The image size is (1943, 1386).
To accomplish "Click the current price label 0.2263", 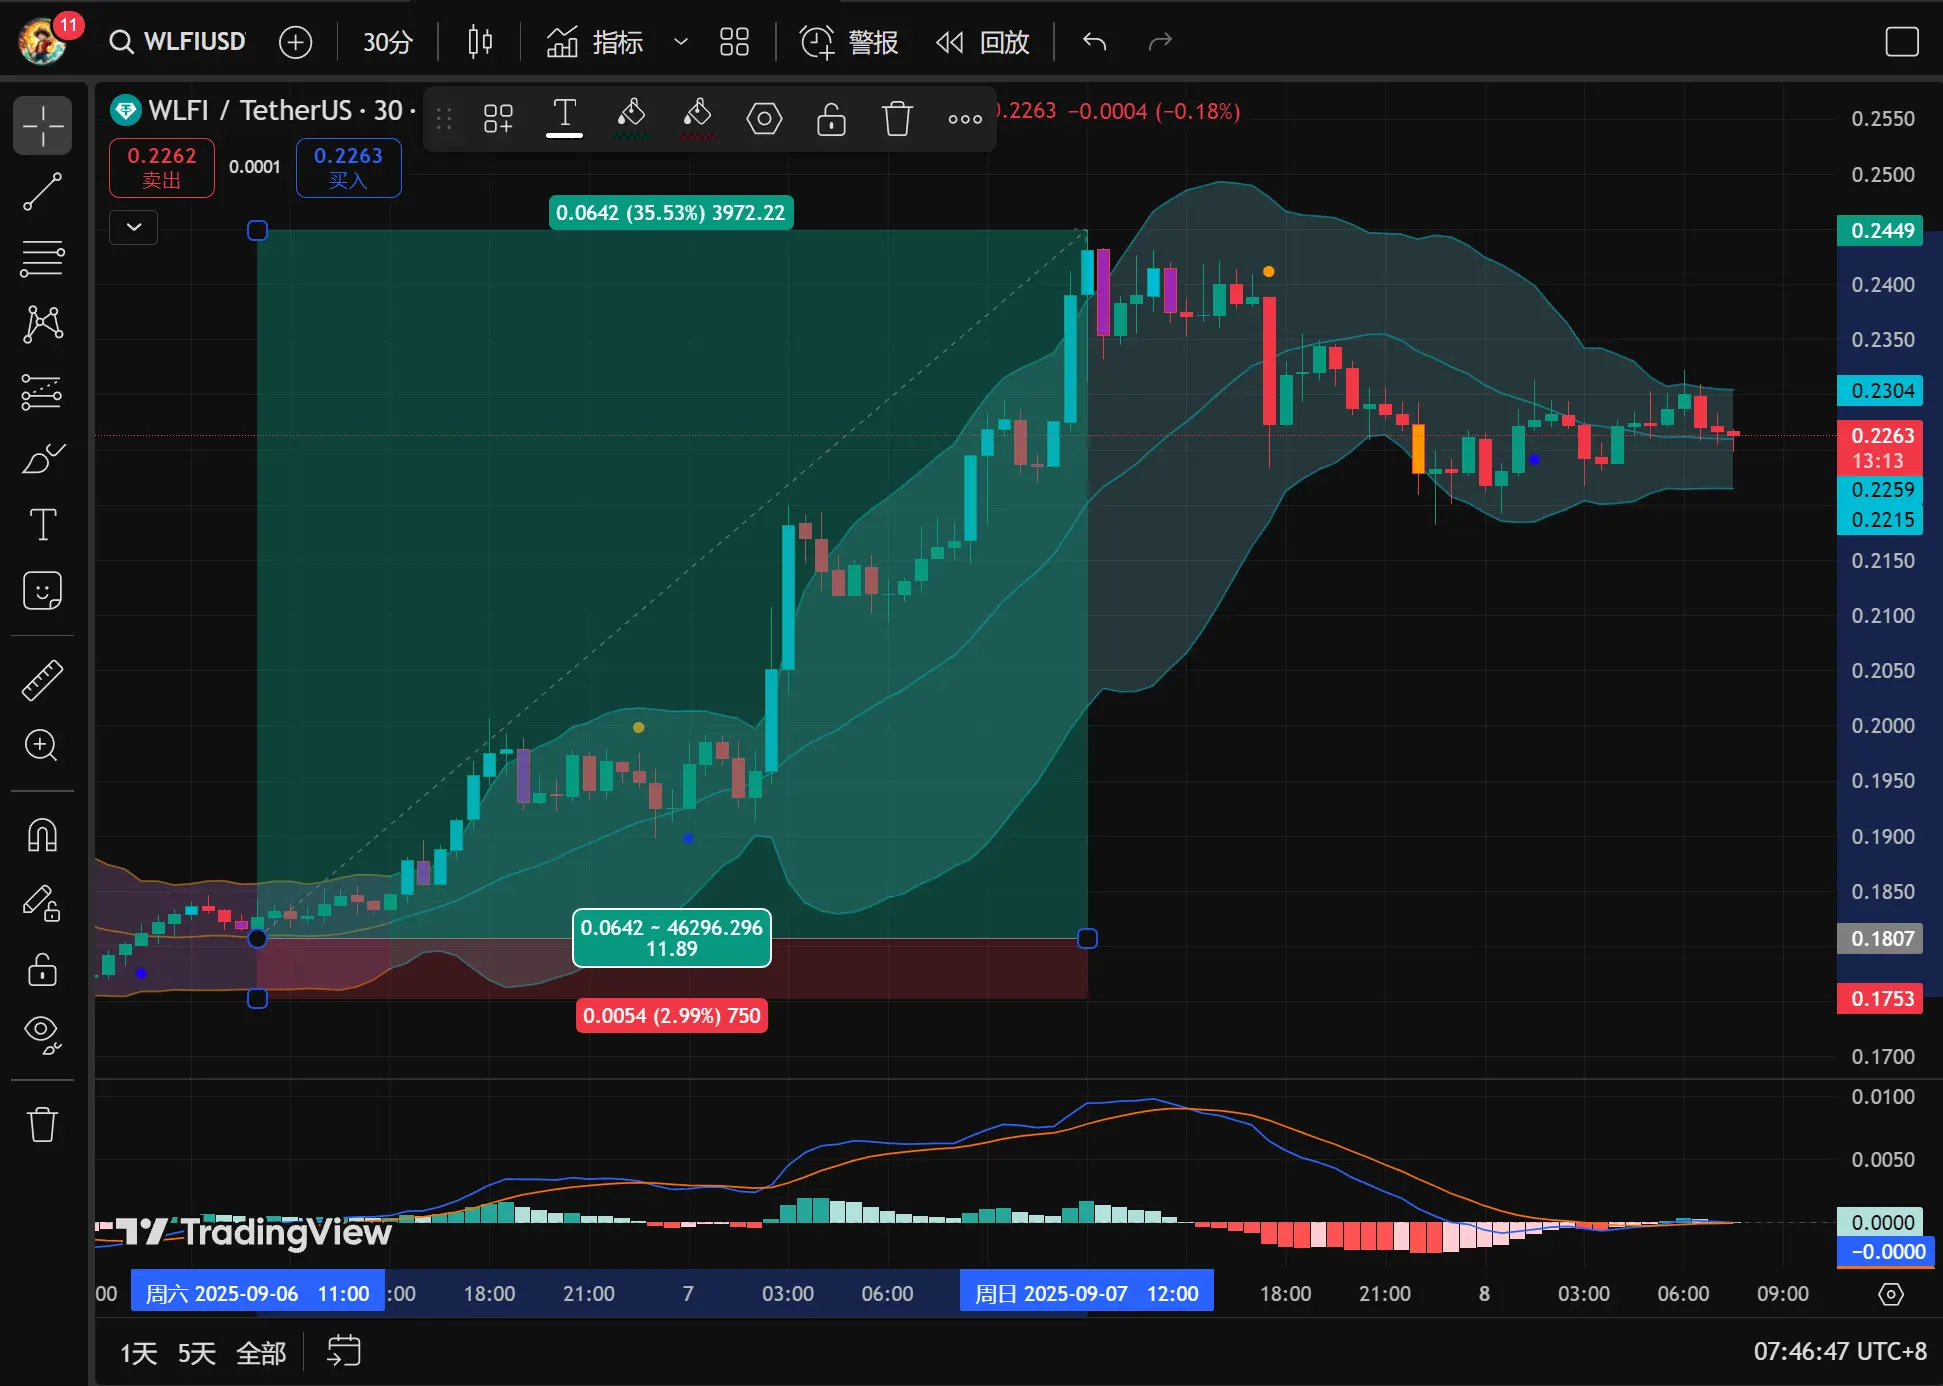I will click(1881, 448).
